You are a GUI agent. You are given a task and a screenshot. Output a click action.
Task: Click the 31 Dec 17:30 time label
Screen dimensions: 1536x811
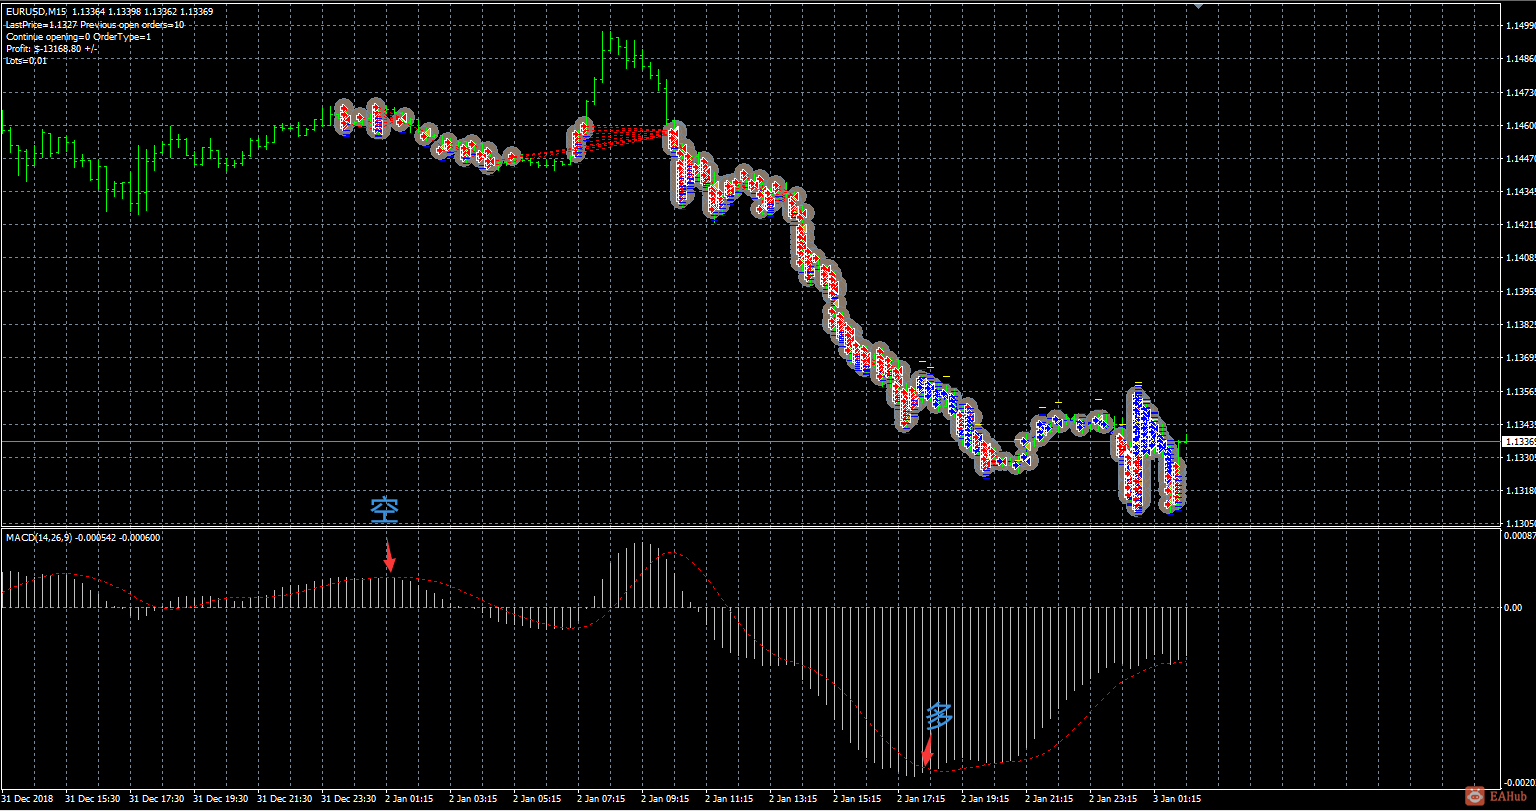pos(157,799)
